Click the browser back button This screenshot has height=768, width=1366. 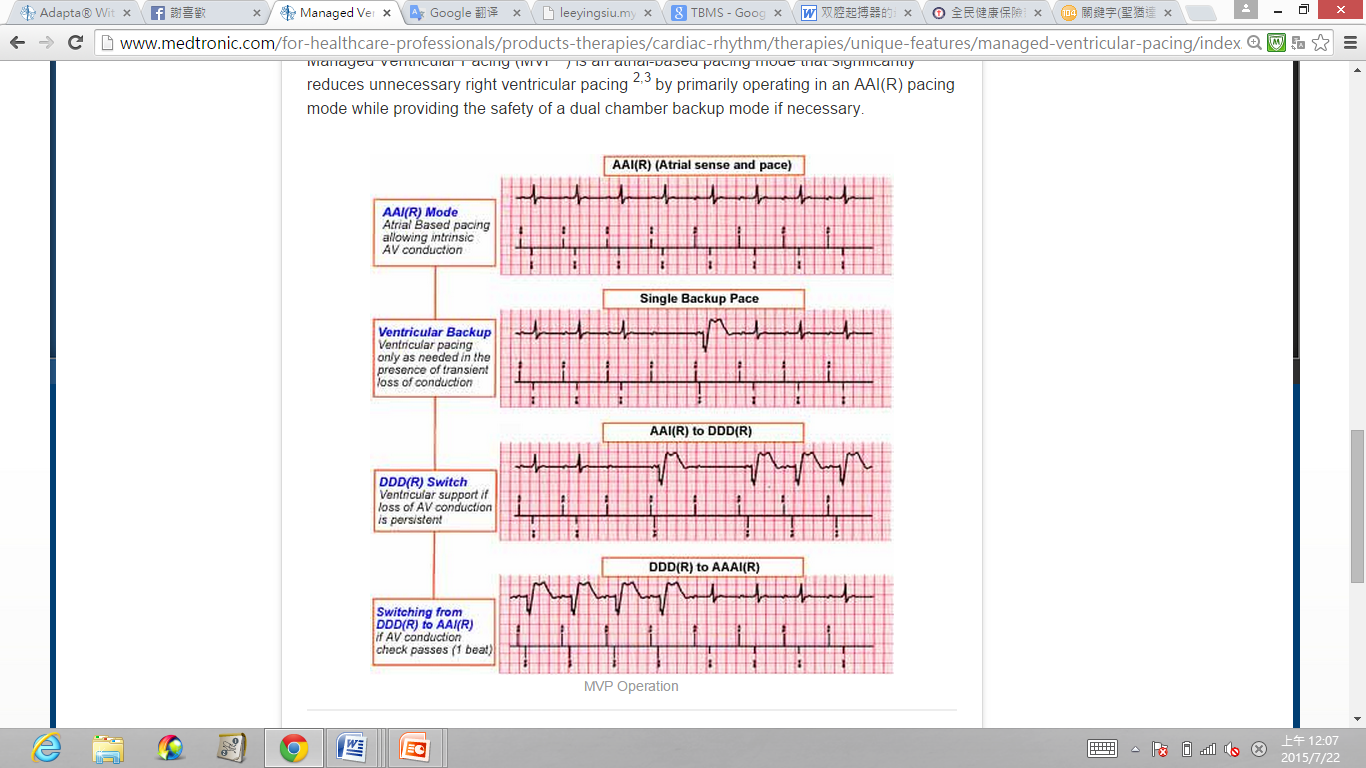(x=17, y=43)
